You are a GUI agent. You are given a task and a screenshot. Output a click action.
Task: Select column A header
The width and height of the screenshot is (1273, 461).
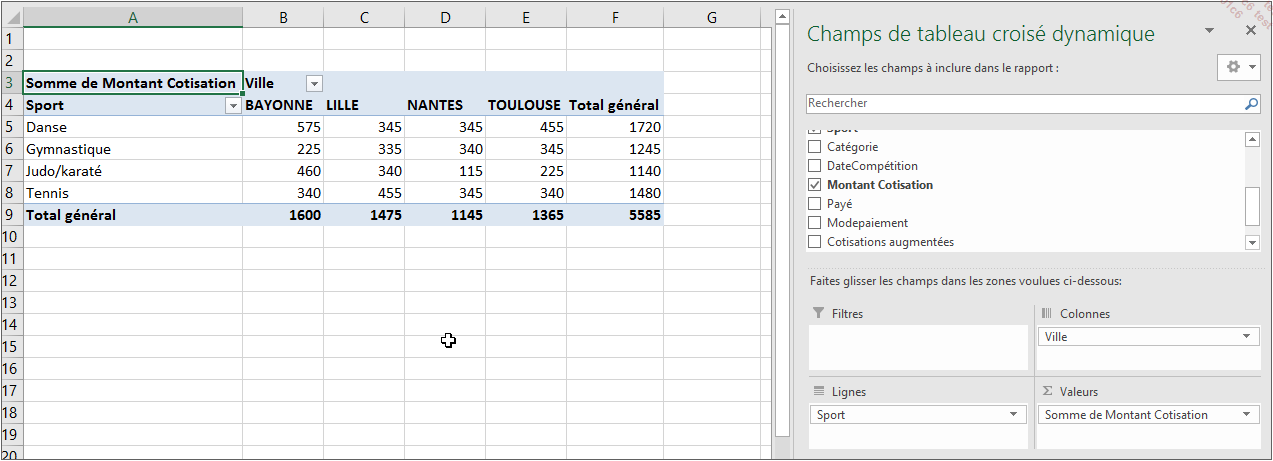(x=133, y=17)
